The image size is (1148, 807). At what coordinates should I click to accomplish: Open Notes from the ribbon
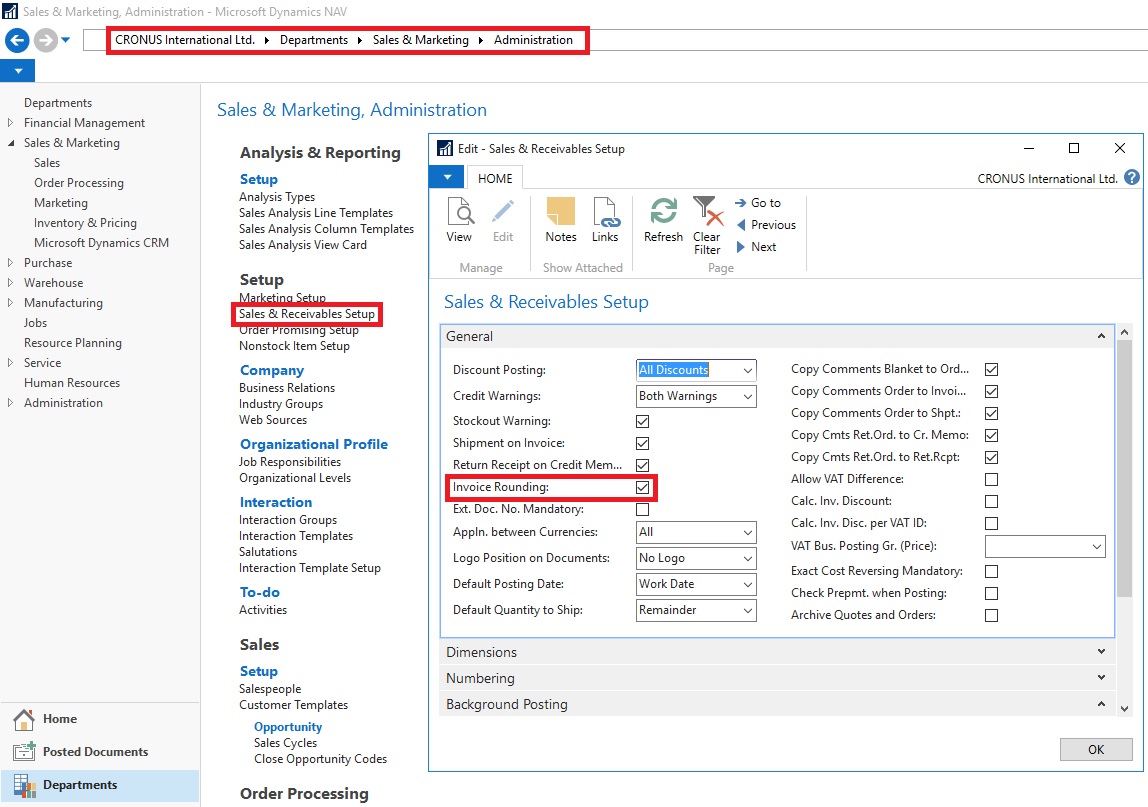click(560, 220)
